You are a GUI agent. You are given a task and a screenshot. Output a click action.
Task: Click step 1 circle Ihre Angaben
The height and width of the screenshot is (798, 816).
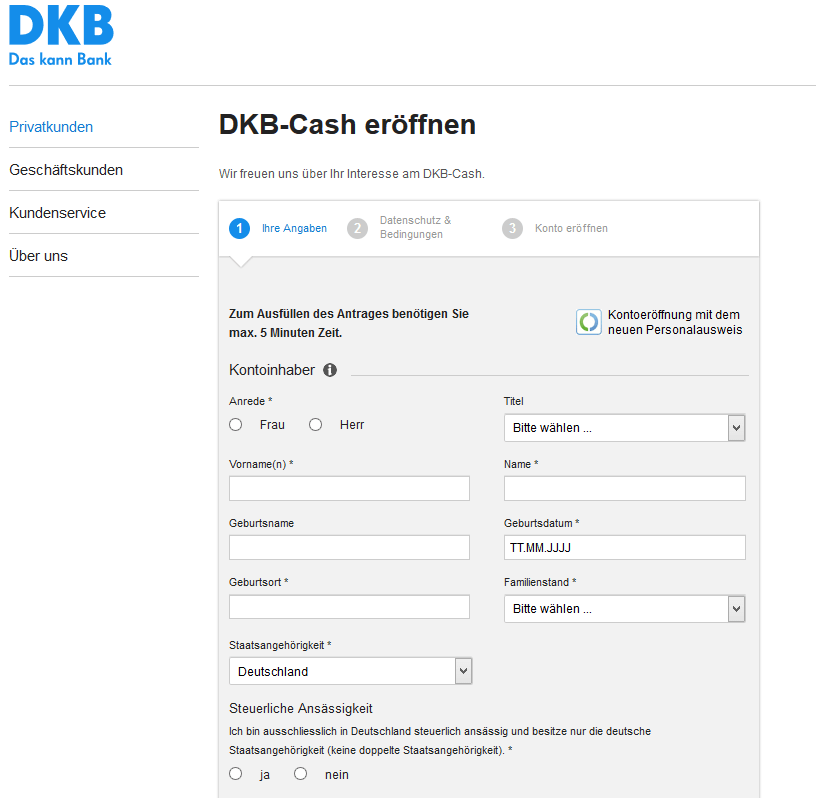[x=239, y=229]
